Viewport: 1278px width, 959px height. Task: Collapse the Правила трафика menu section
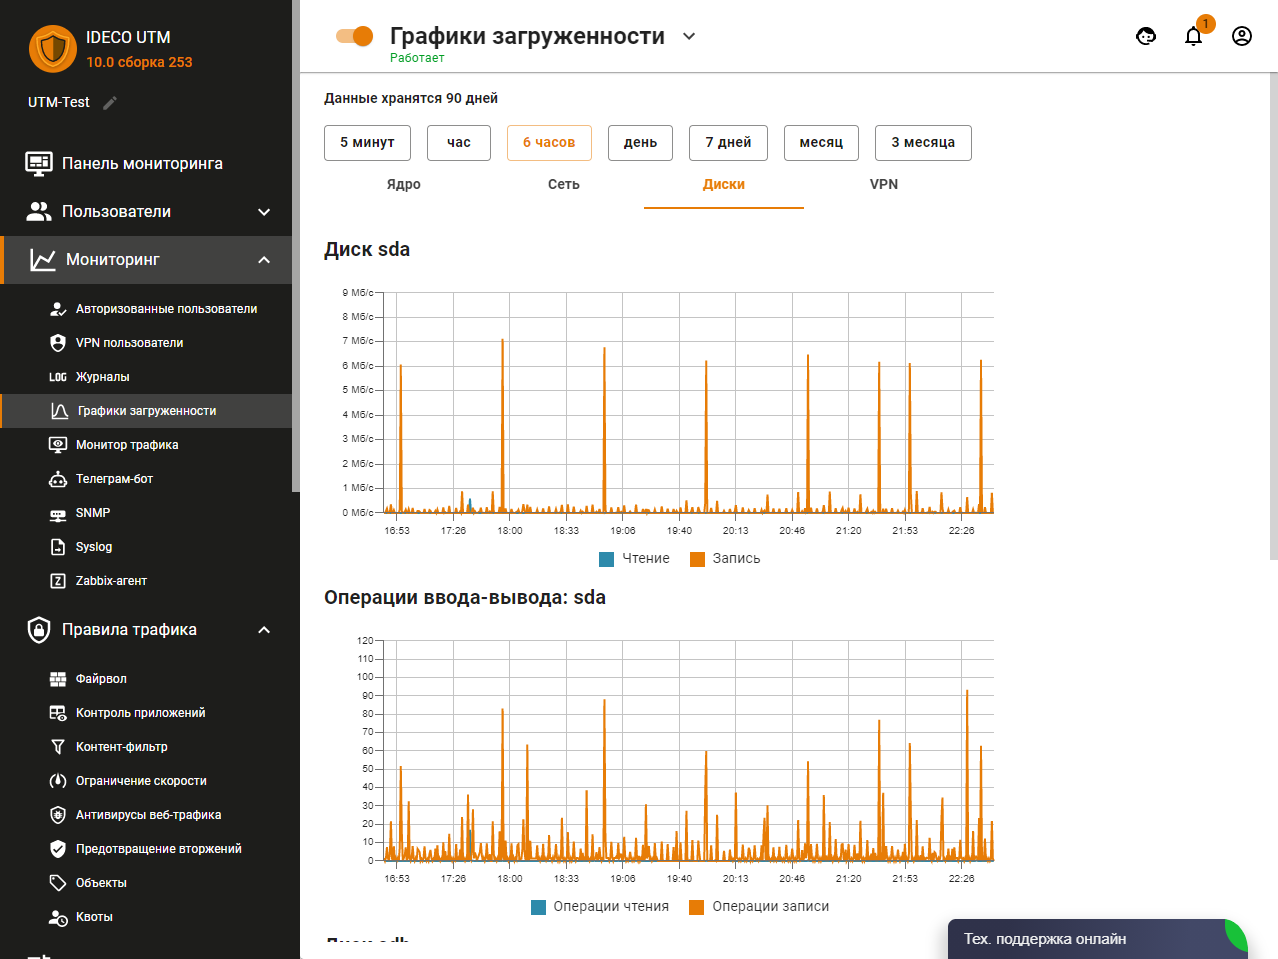click(264, 630)
